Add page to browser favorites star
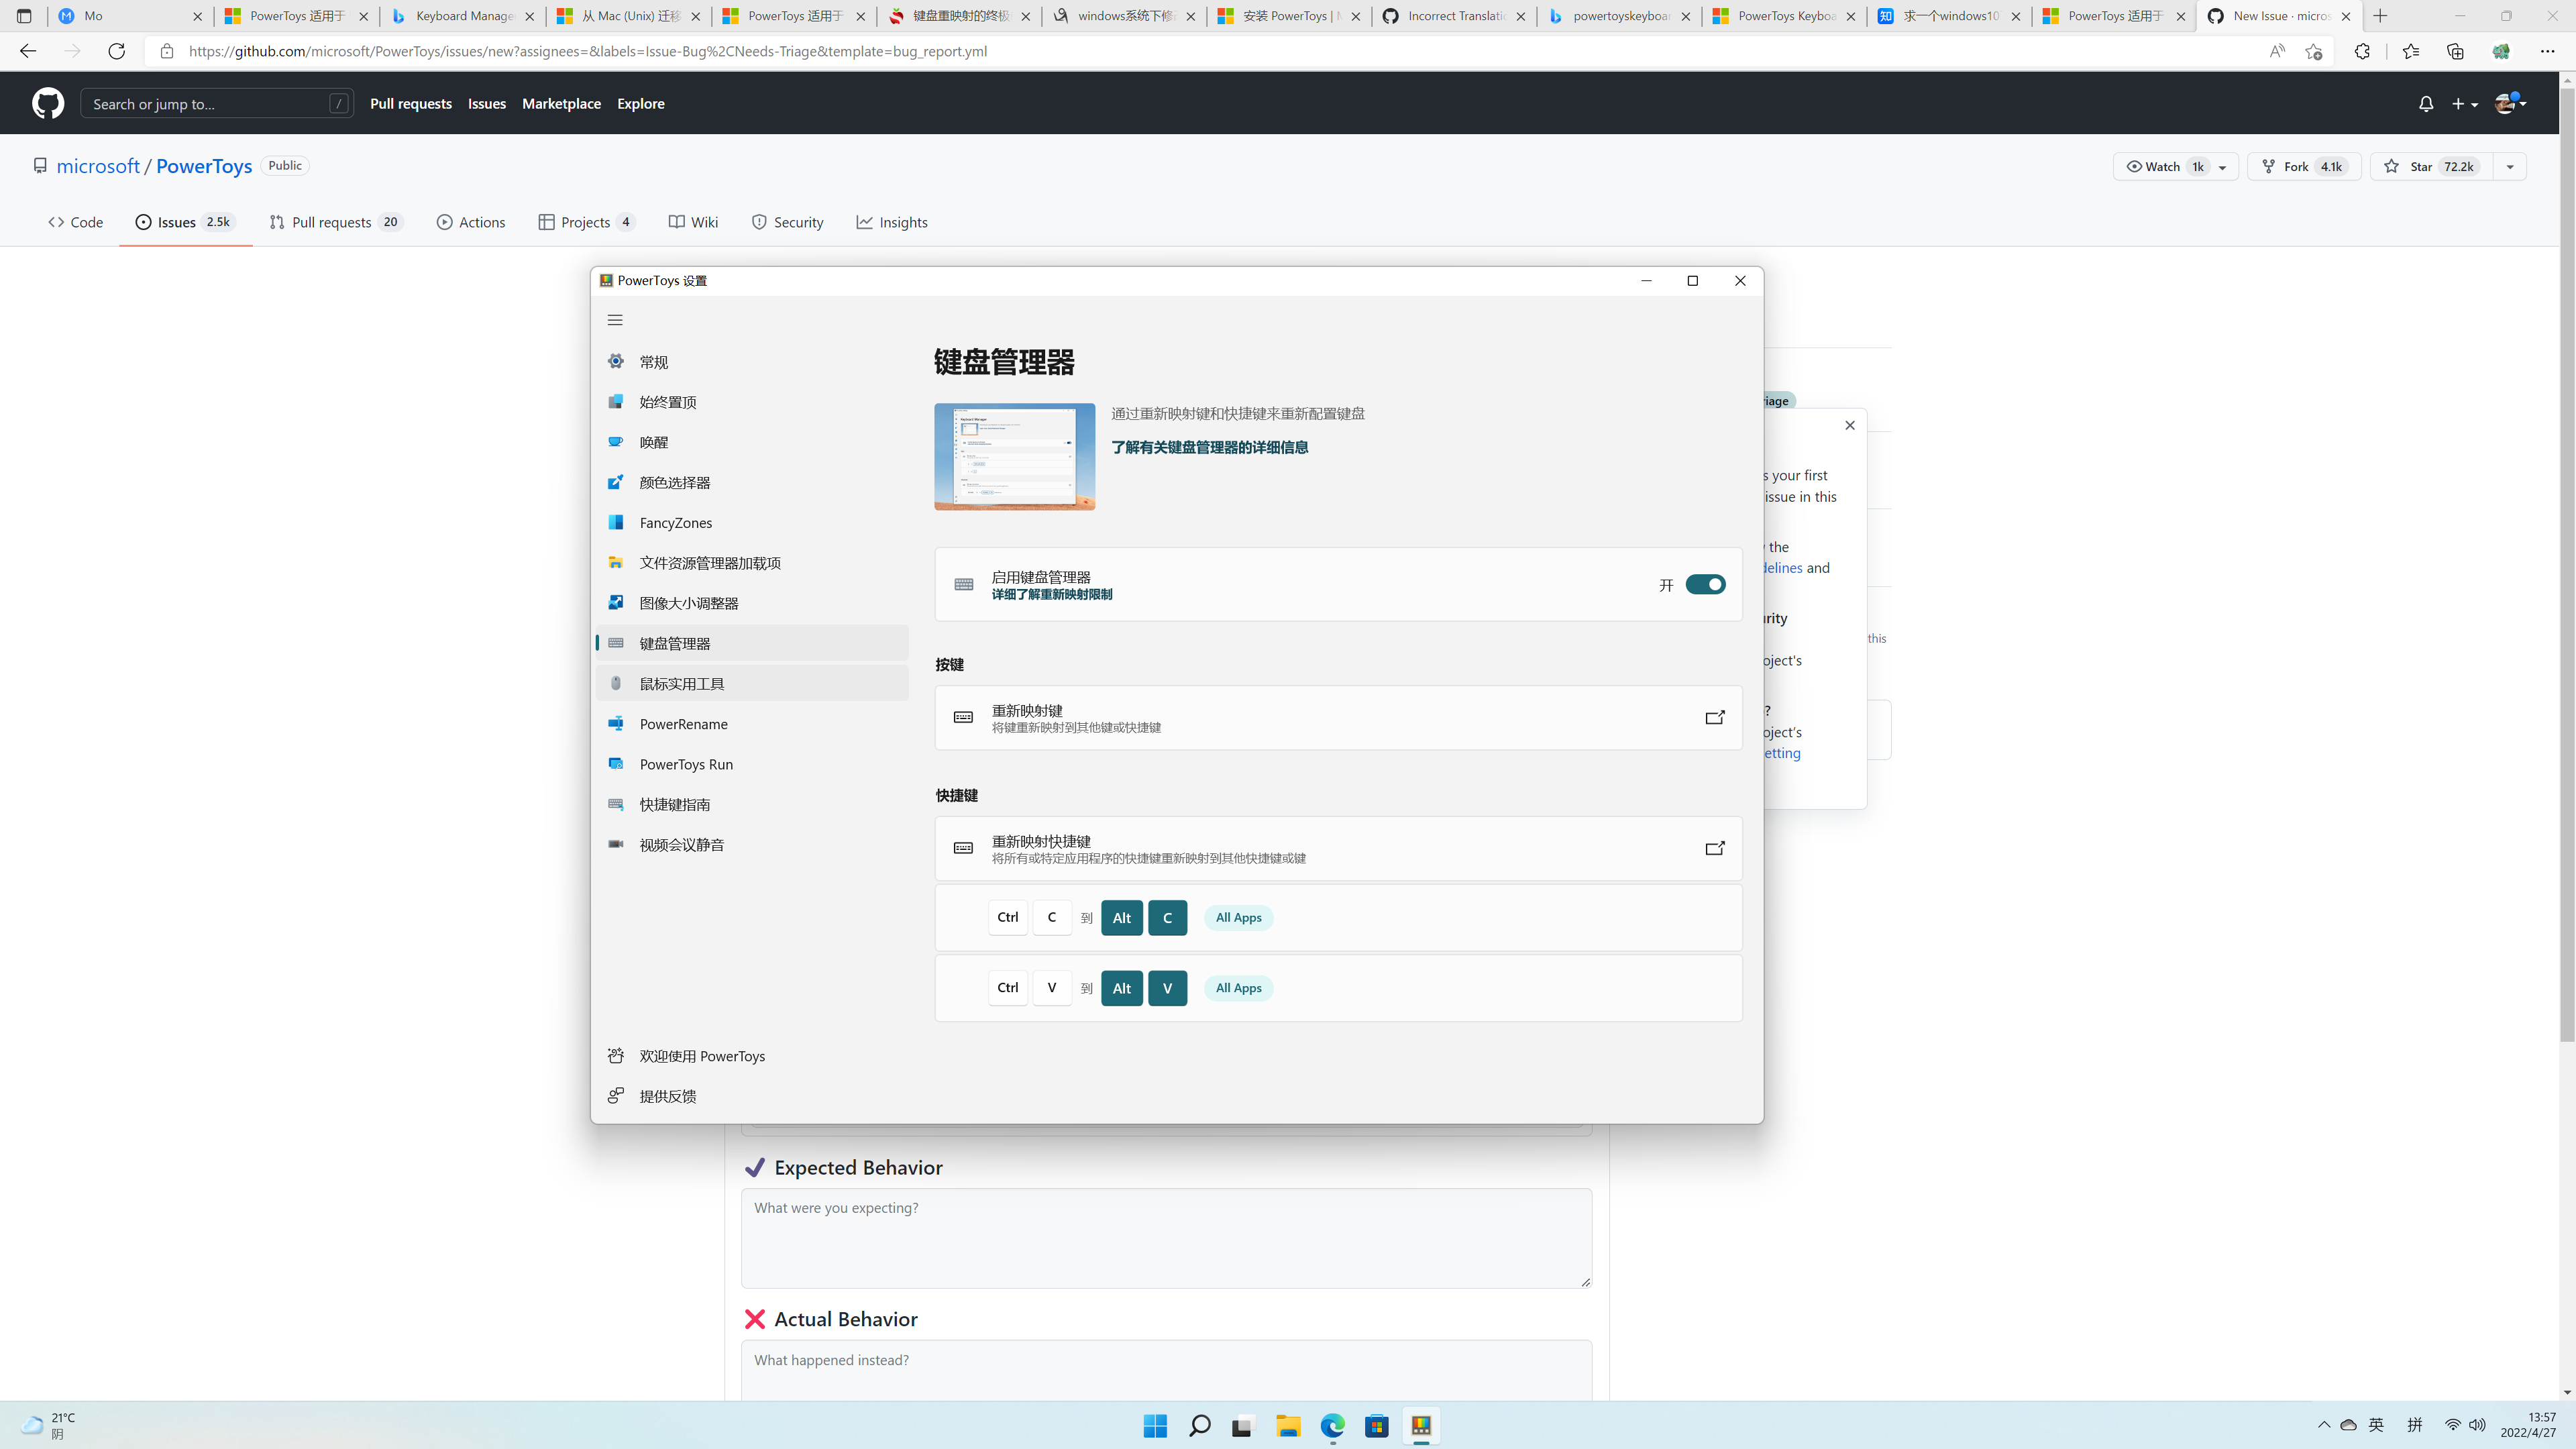 (2313, 51)
